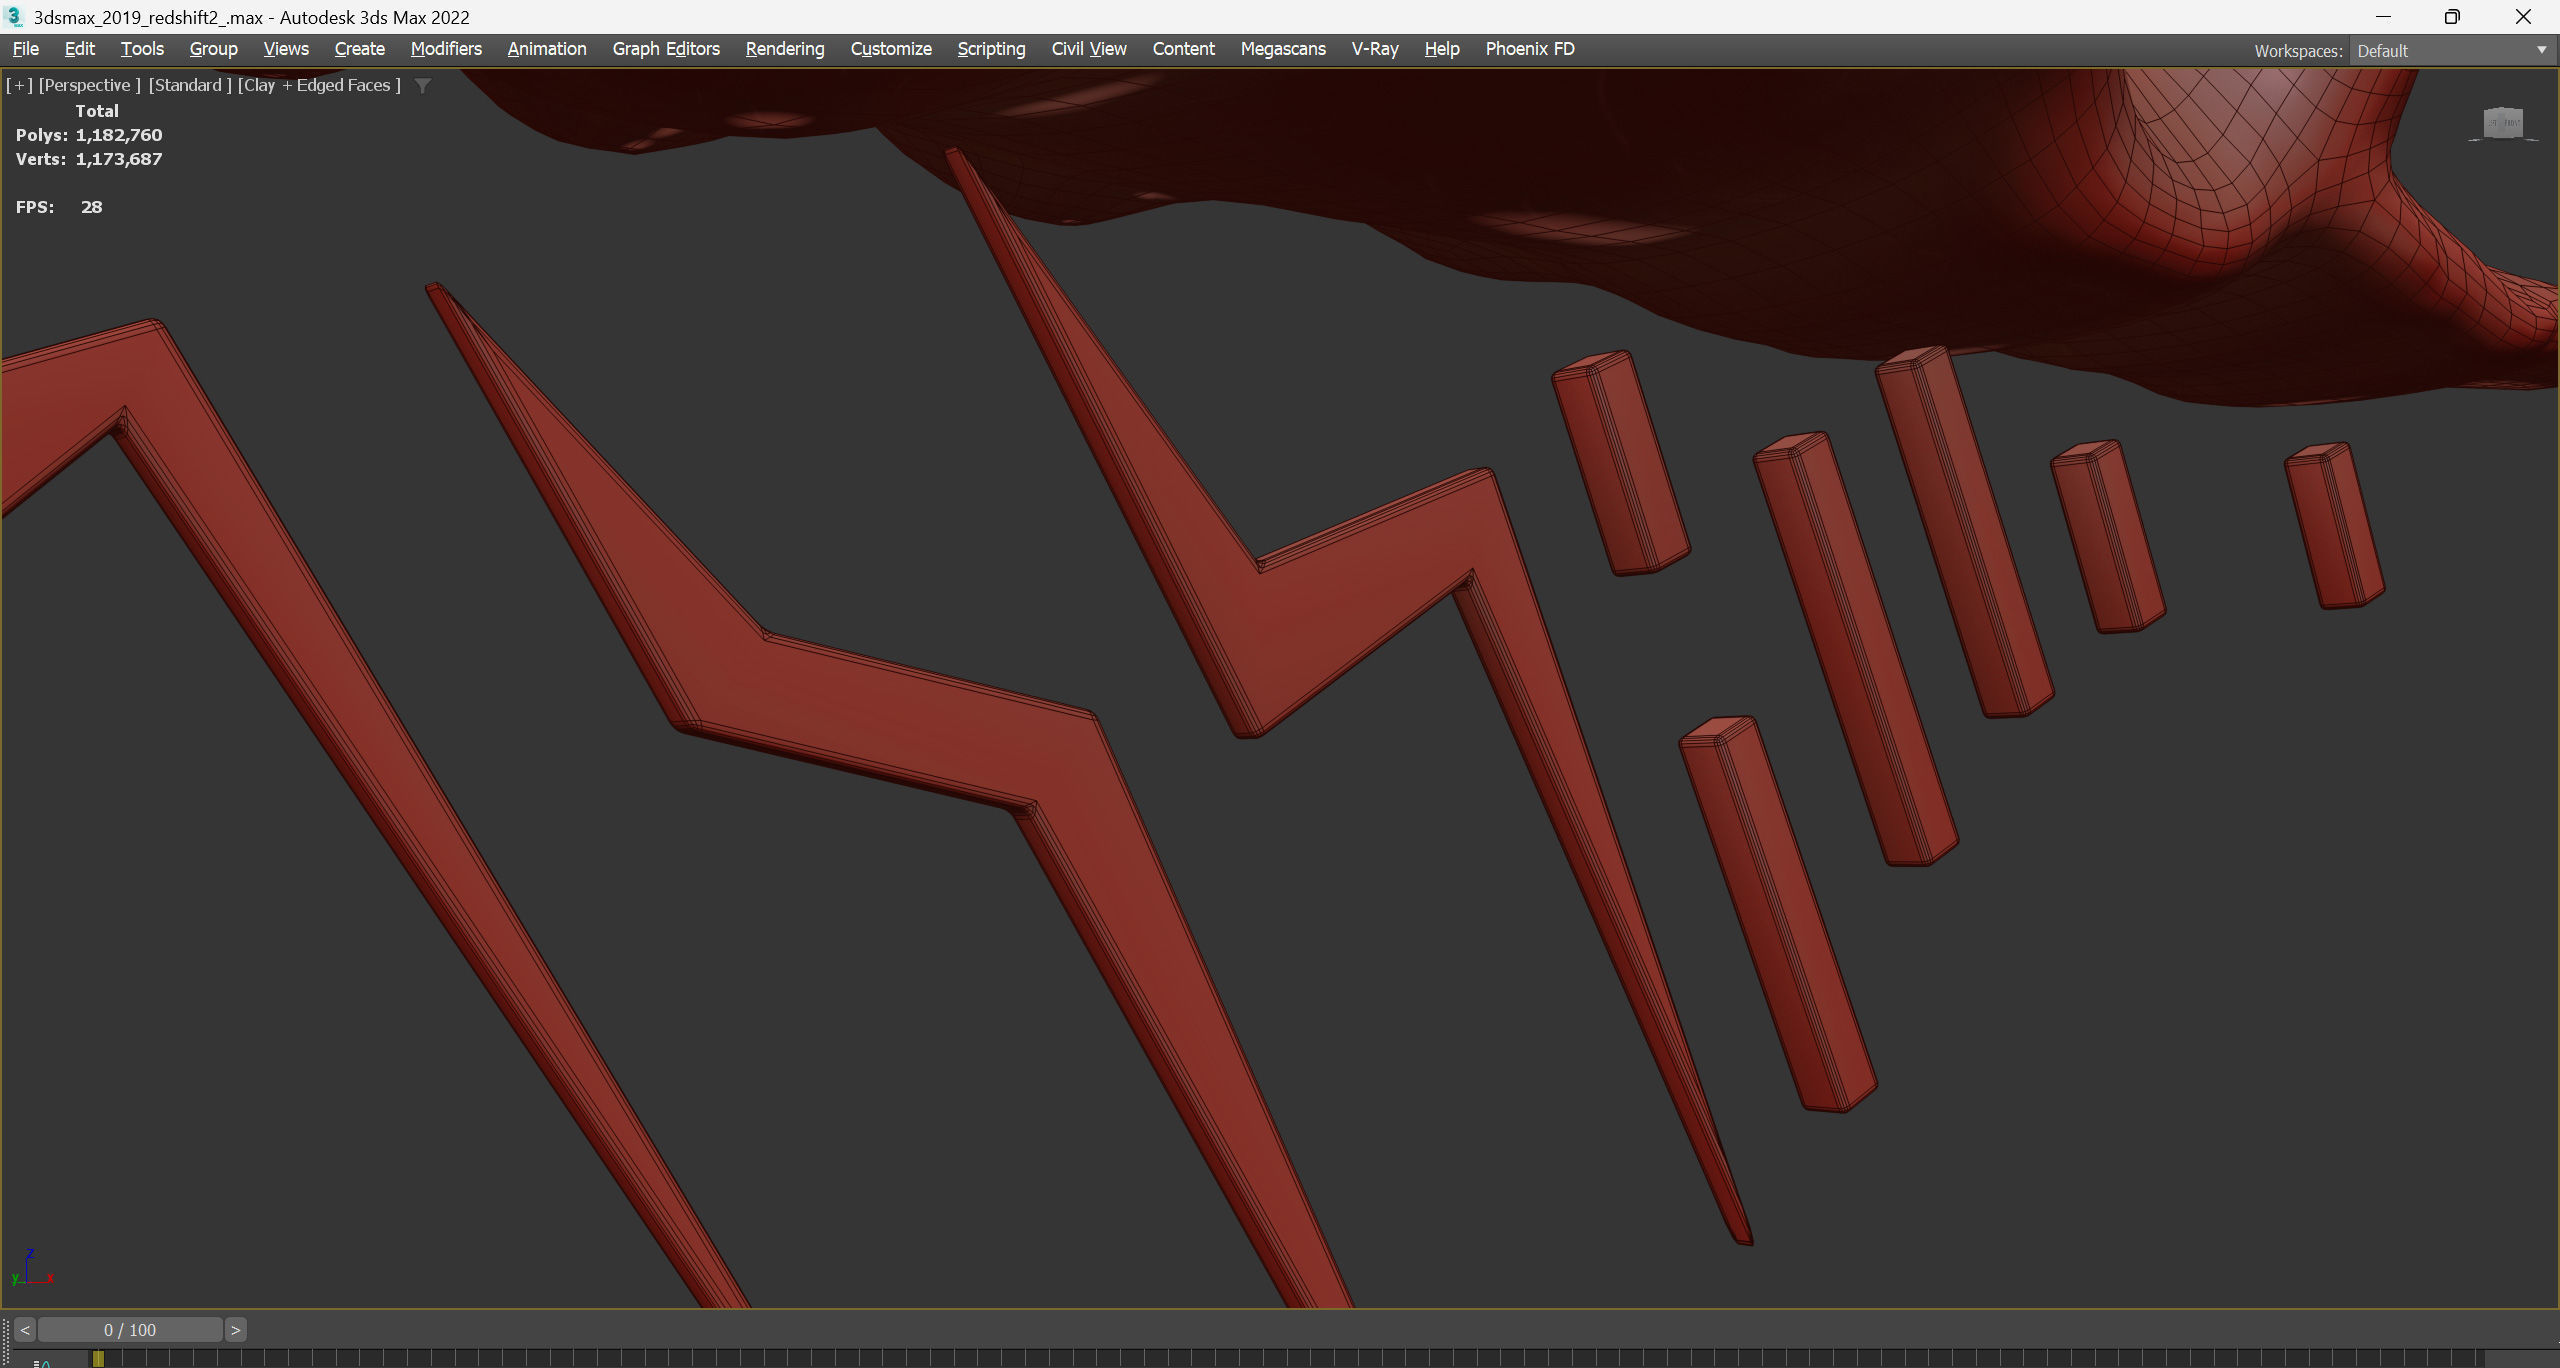Open the Phoenix FD menu
This screenshot has height=1368, width=2560.
click(x=1530, y=49)
